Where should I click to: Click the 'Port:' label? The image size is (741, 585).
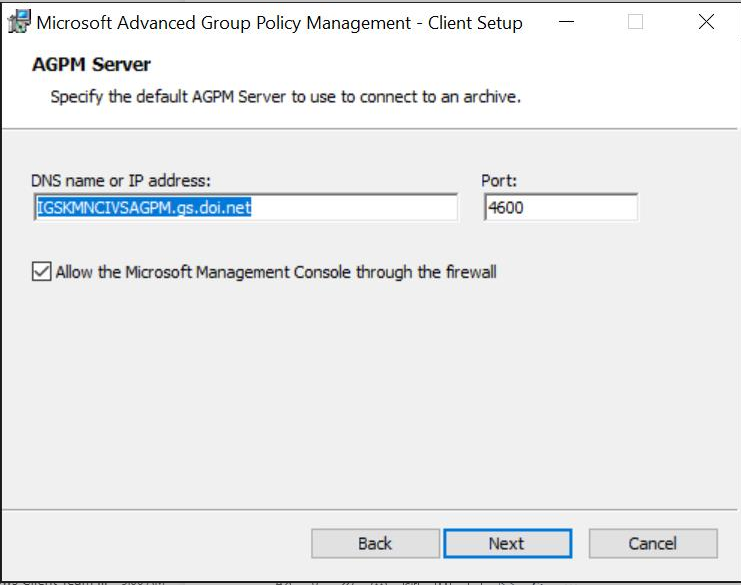tap(499, 181)
